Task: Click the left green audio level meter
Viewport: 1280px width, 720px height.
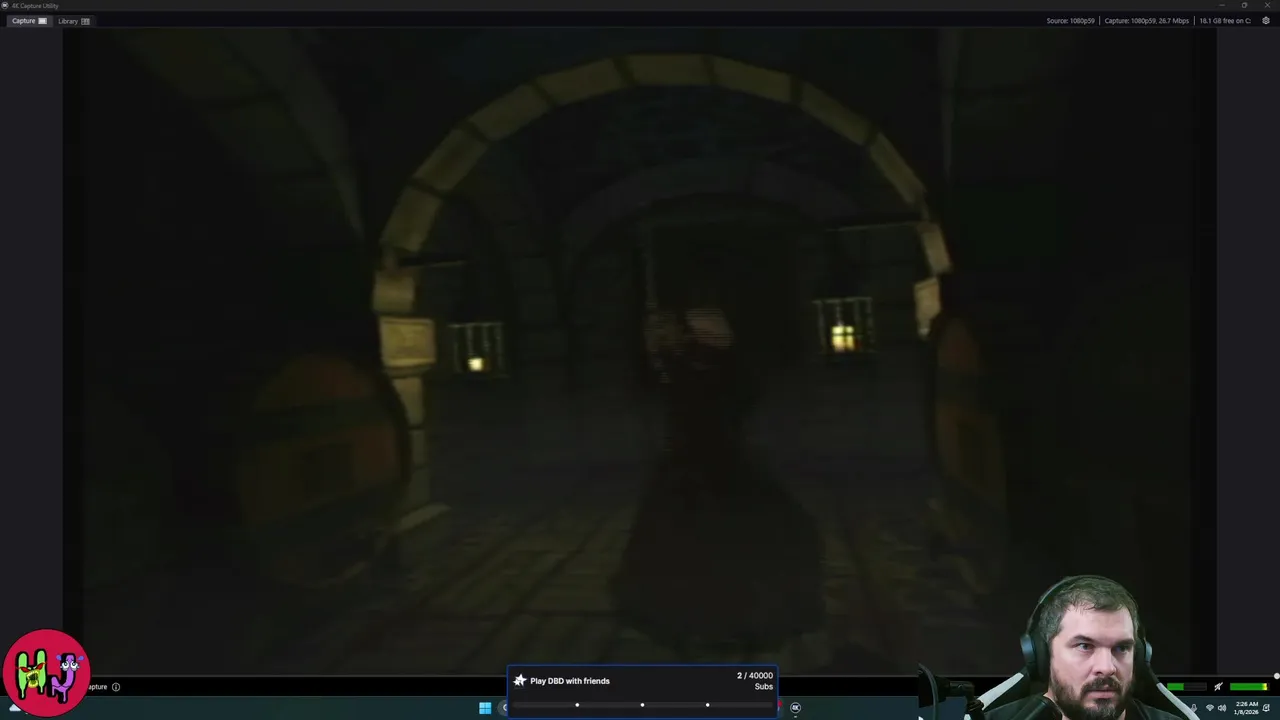Action: [x=1186, y=687]
